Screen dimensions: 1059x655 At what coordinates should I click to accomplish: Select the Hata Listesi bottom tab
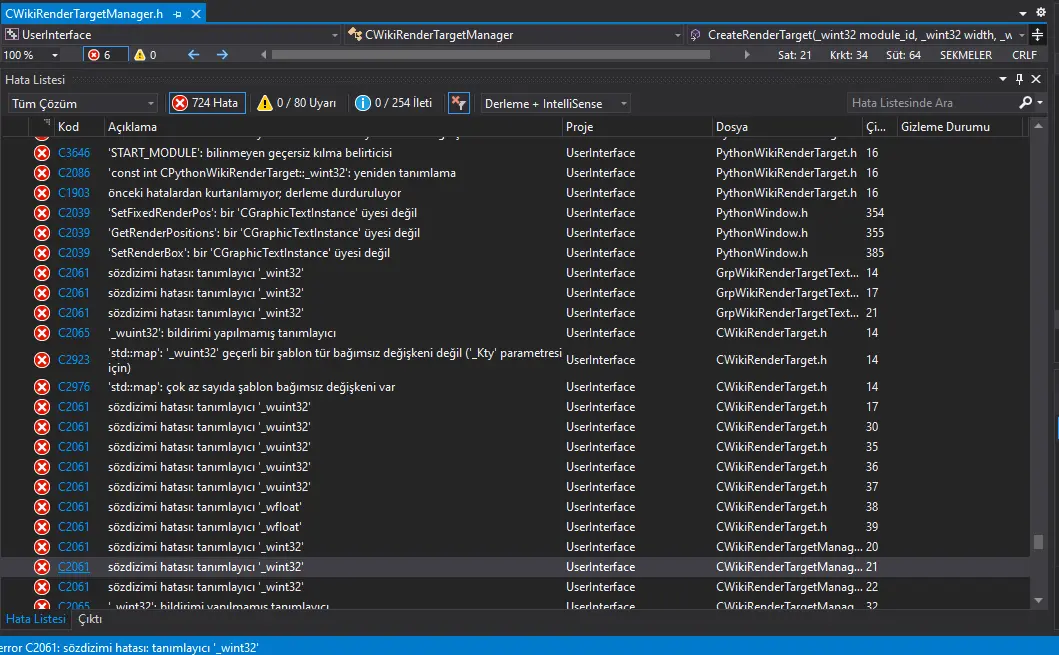coord(35,619)
